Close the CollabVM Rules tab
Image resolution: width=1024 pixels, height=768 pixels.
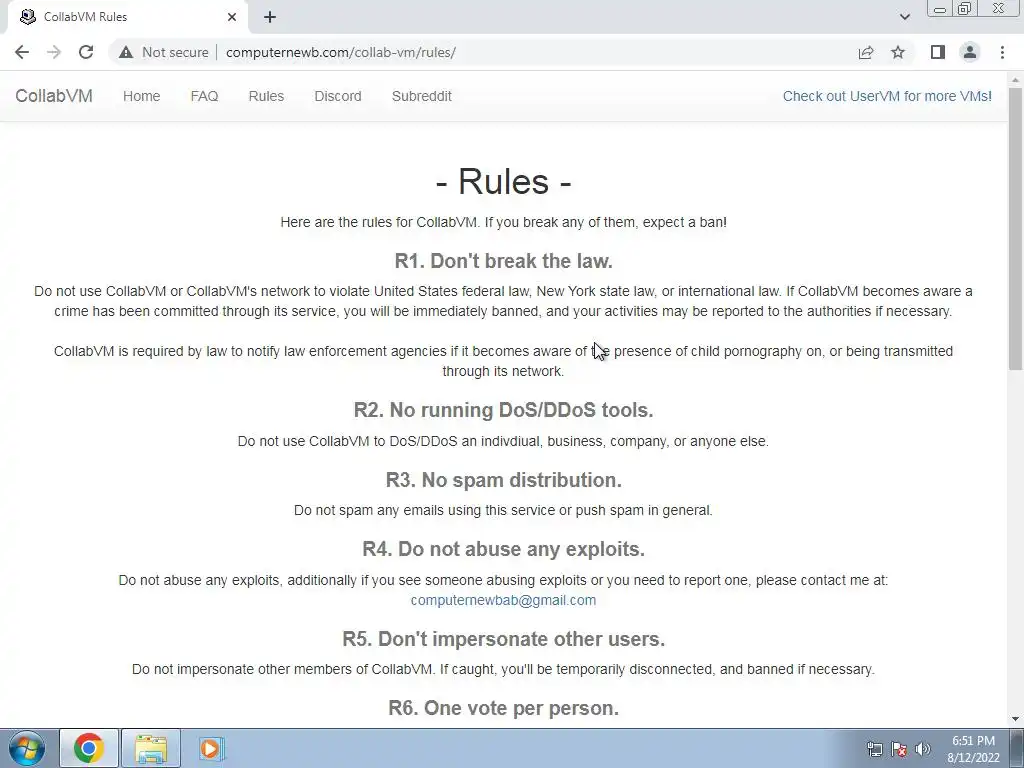coord(232,17)
